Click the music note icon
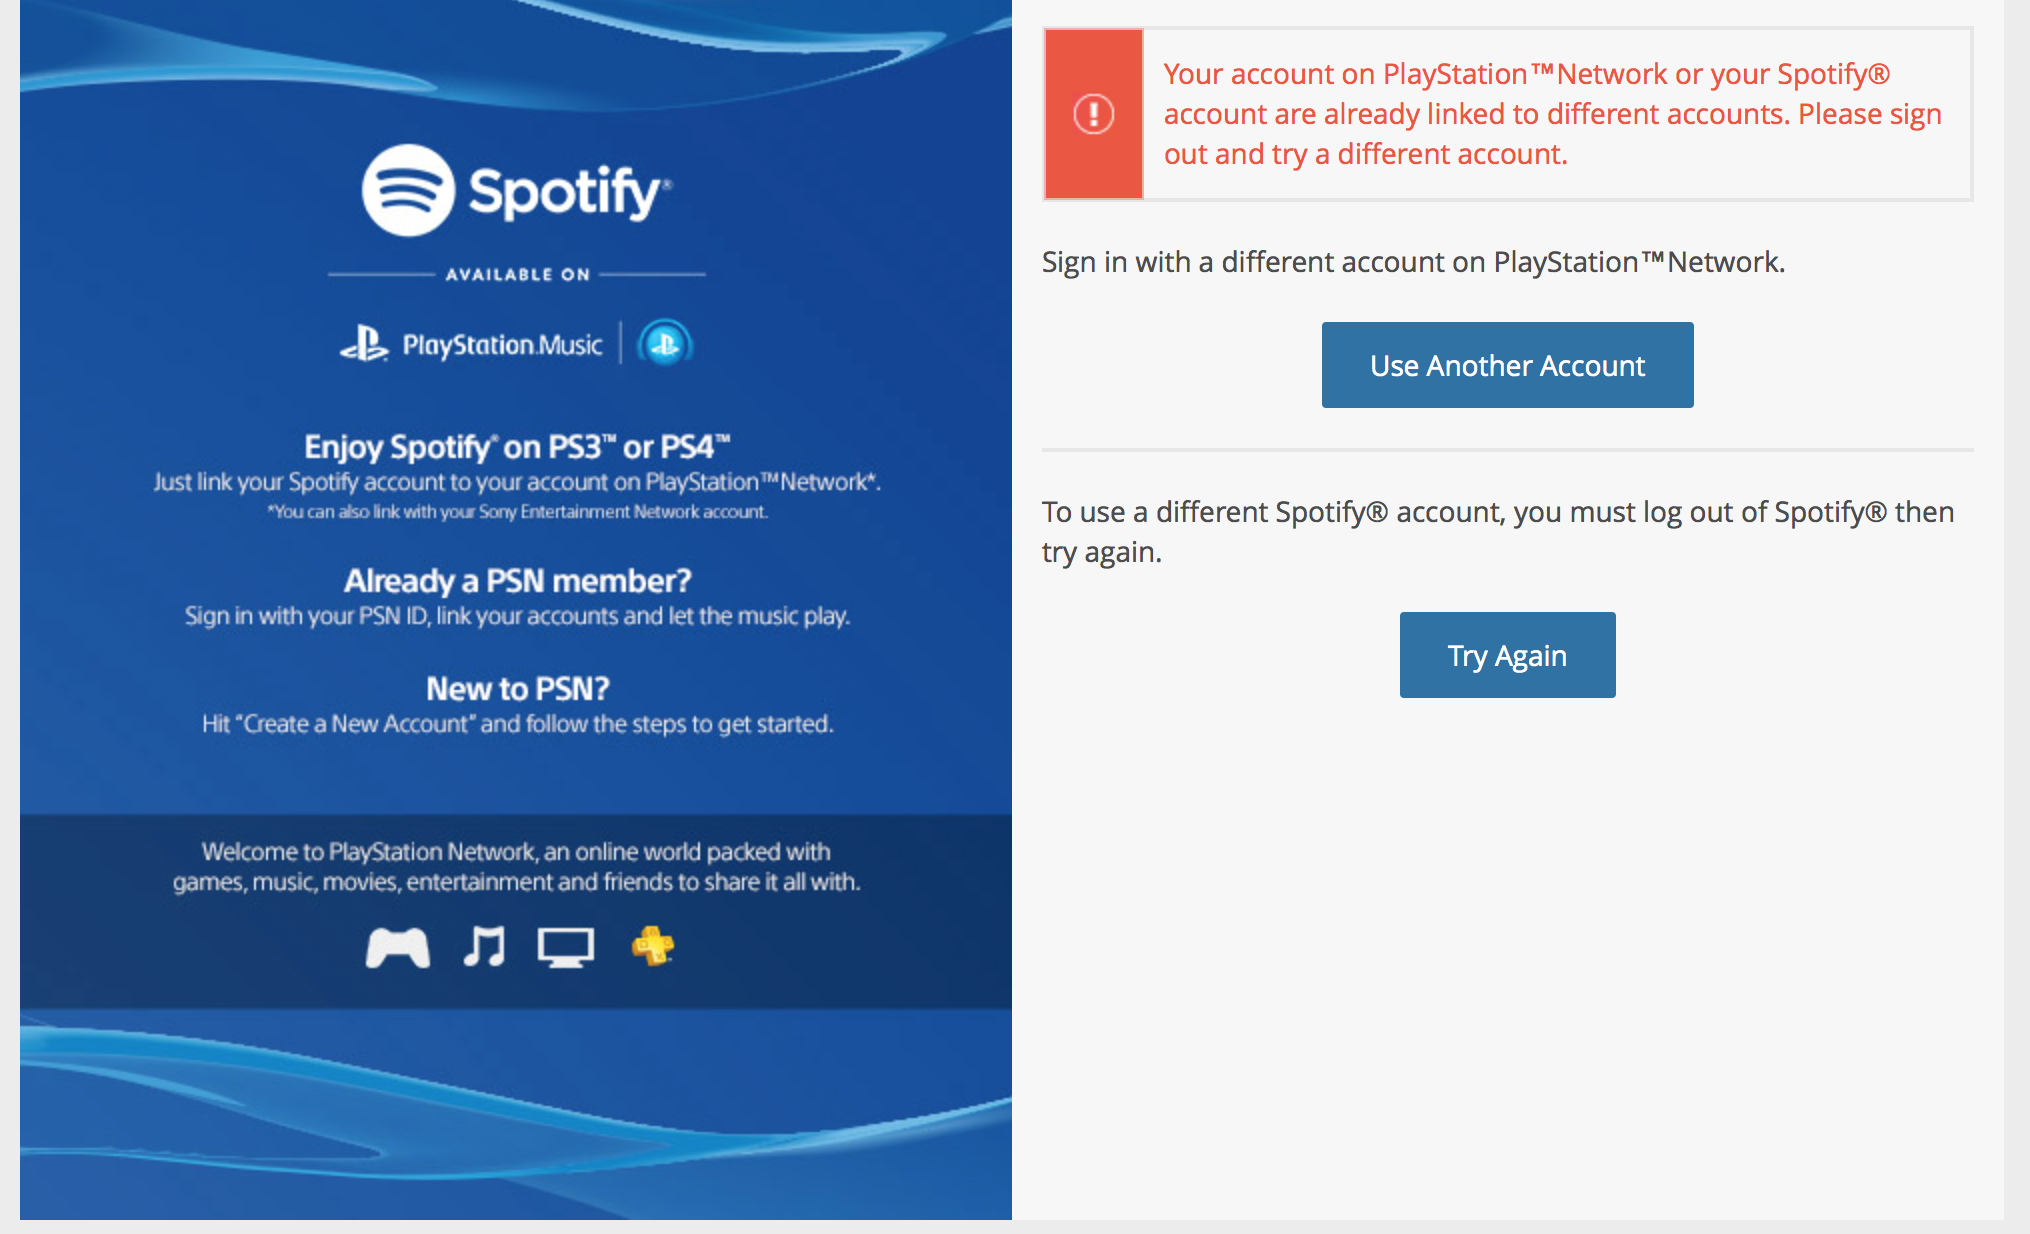 pos(484,946)
